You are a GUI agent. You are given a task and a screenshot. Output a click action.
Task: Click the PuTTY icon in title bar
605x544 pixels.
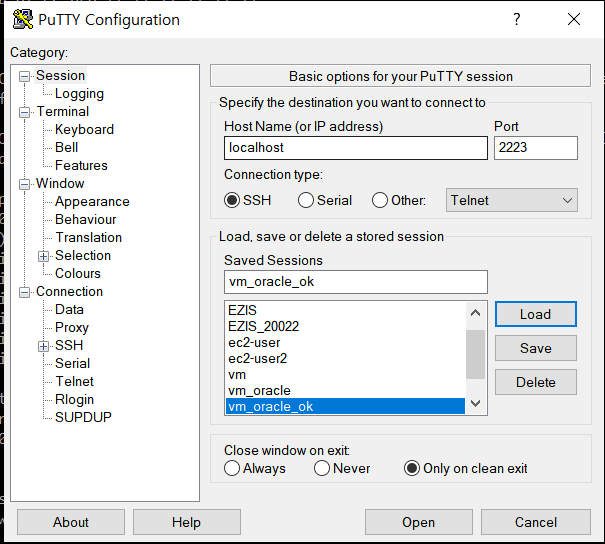point(23,19)
